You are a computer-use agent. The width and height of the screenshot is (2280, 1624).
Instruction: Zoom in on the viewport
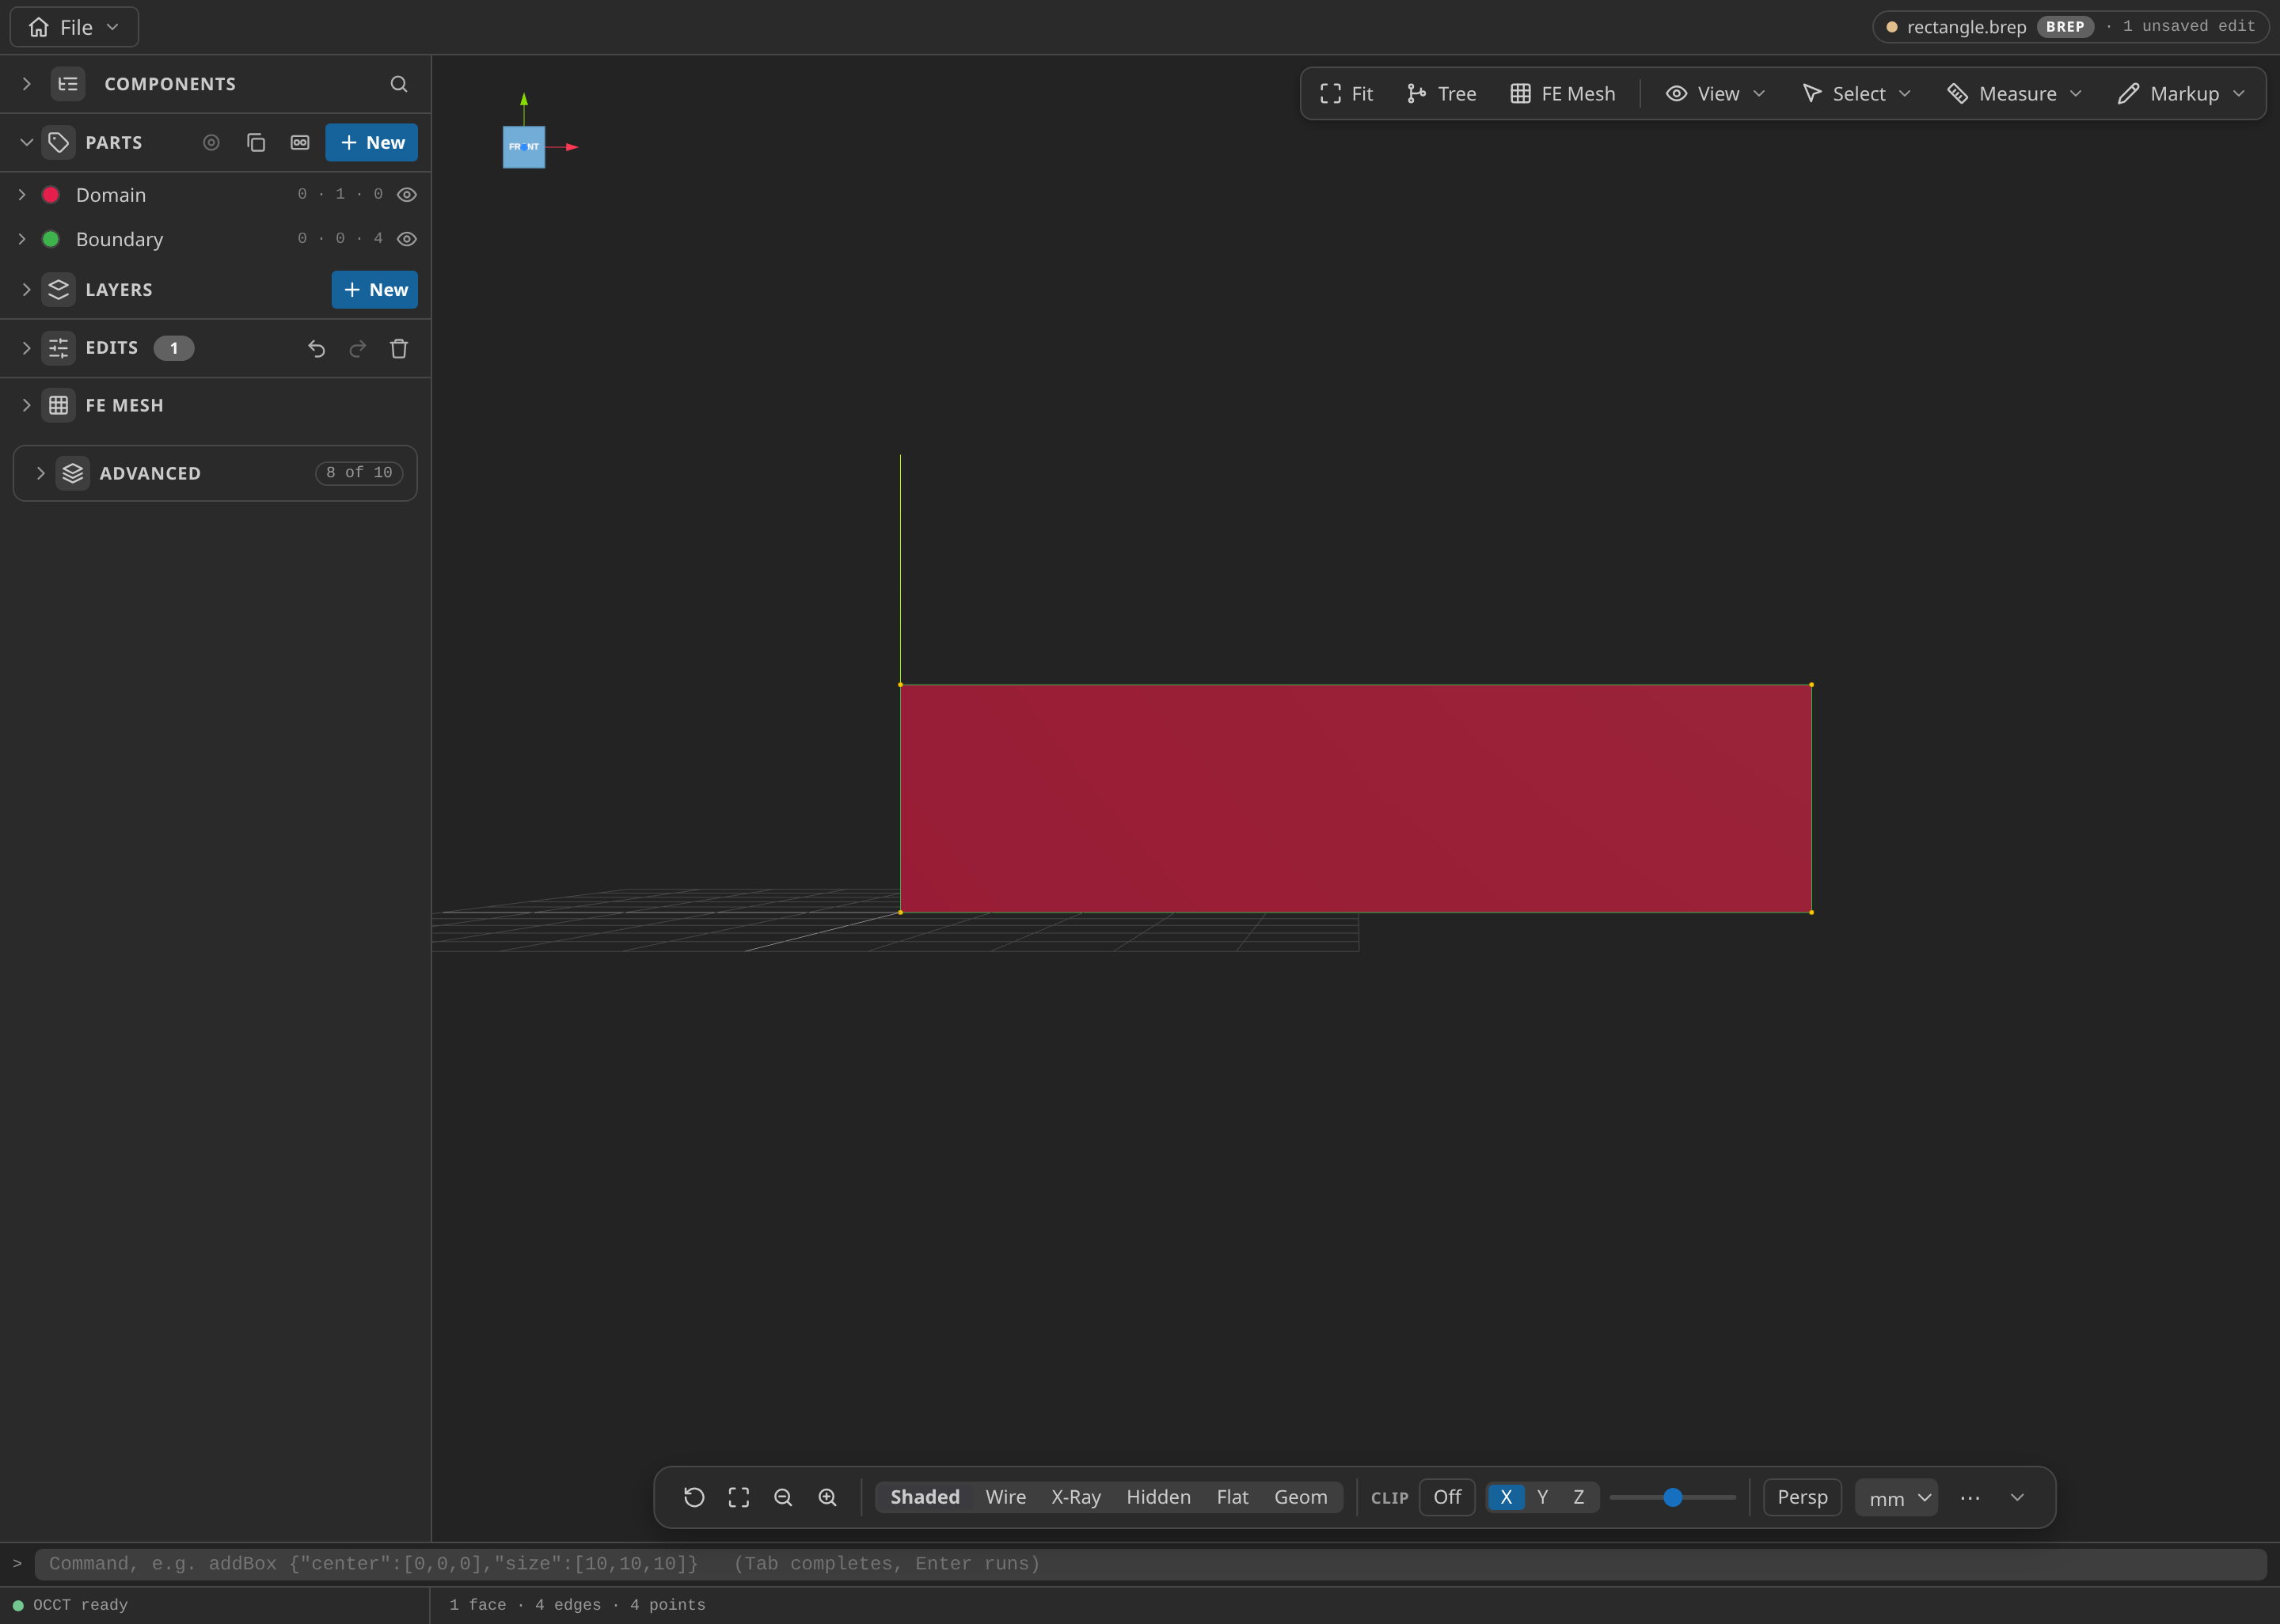(x=827, y=1497)
